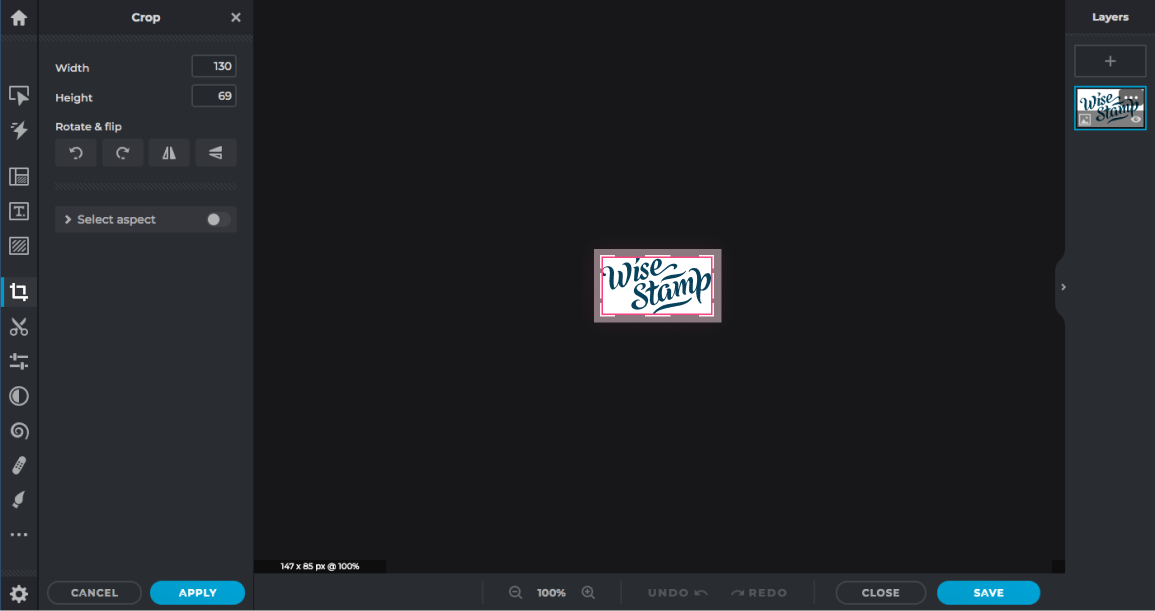1155x611 pixels.
Task: Close the Crop panel
Action: coord(236,18)
